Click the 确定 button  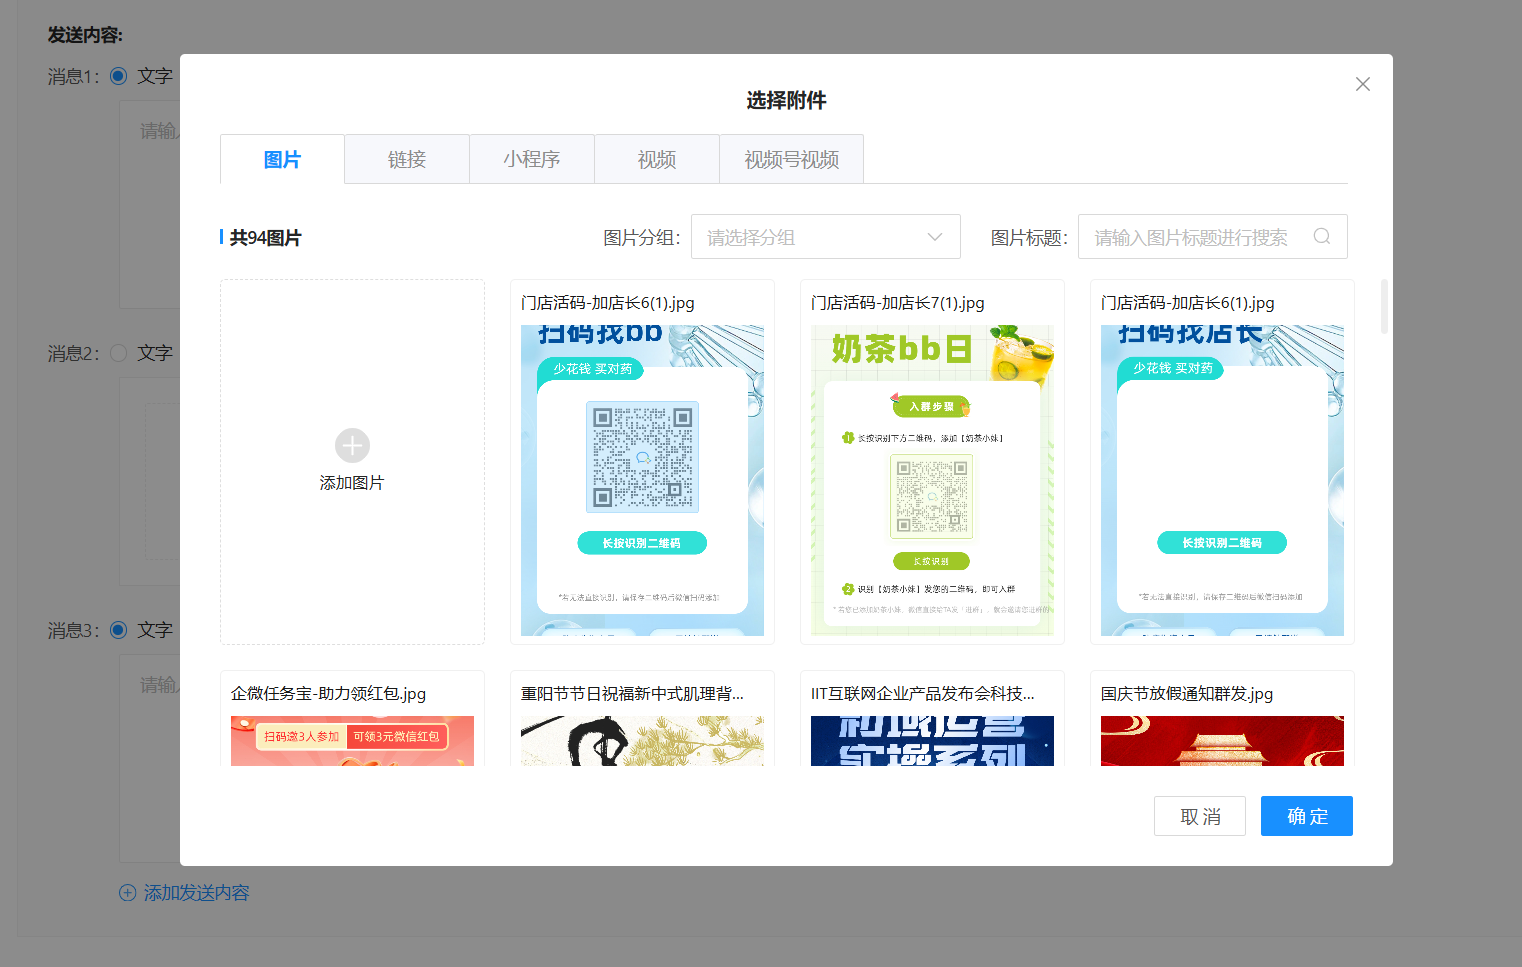[1307, 816]
